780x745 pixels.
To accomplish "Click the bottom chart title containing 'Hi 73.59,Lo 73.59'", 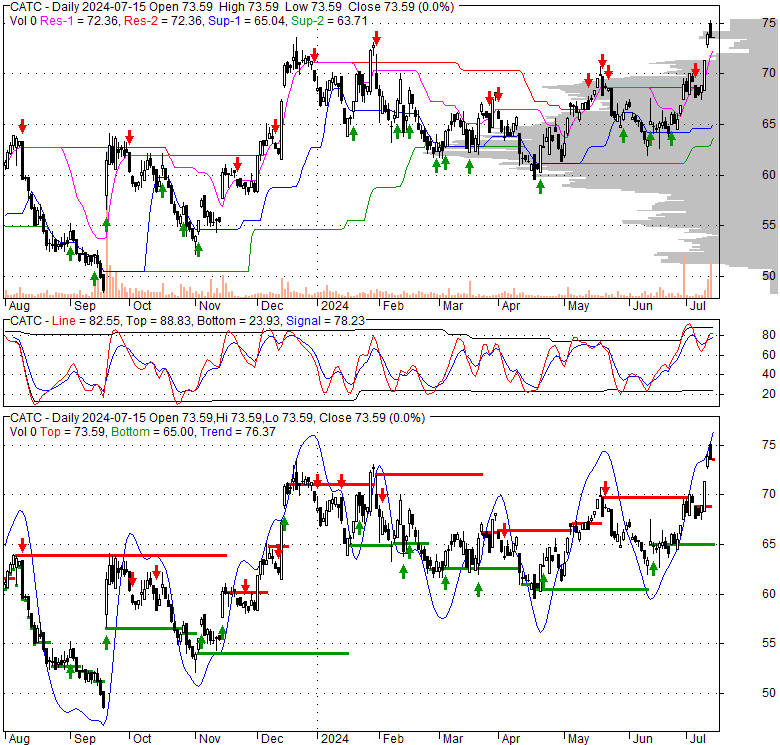I will coord(217,418).
